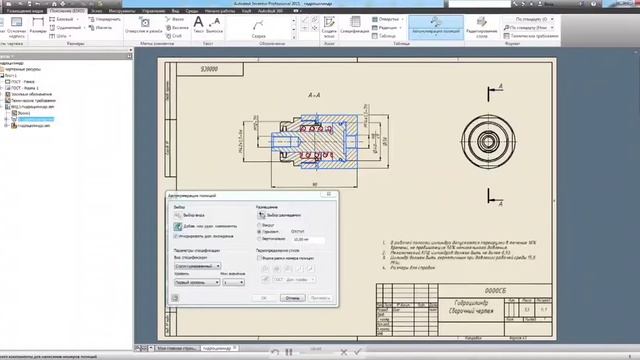
Task: Activate the Текст tool
Action: 198,24
